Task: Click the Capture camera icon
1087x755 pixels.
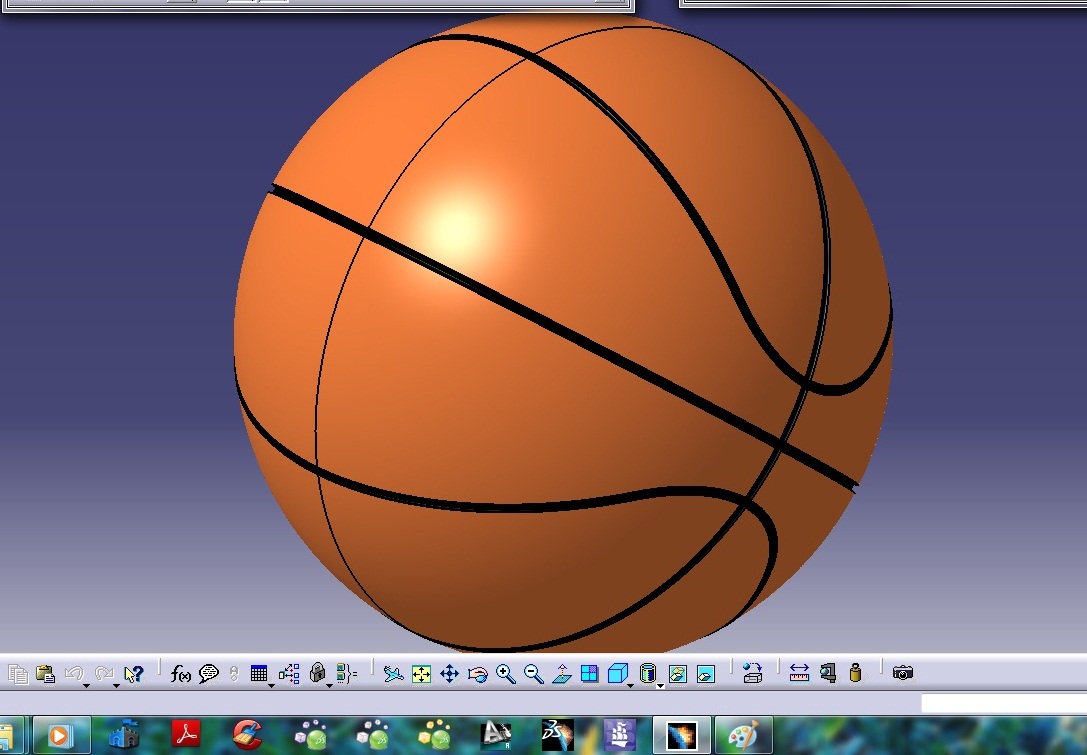Action: (903, 672)
